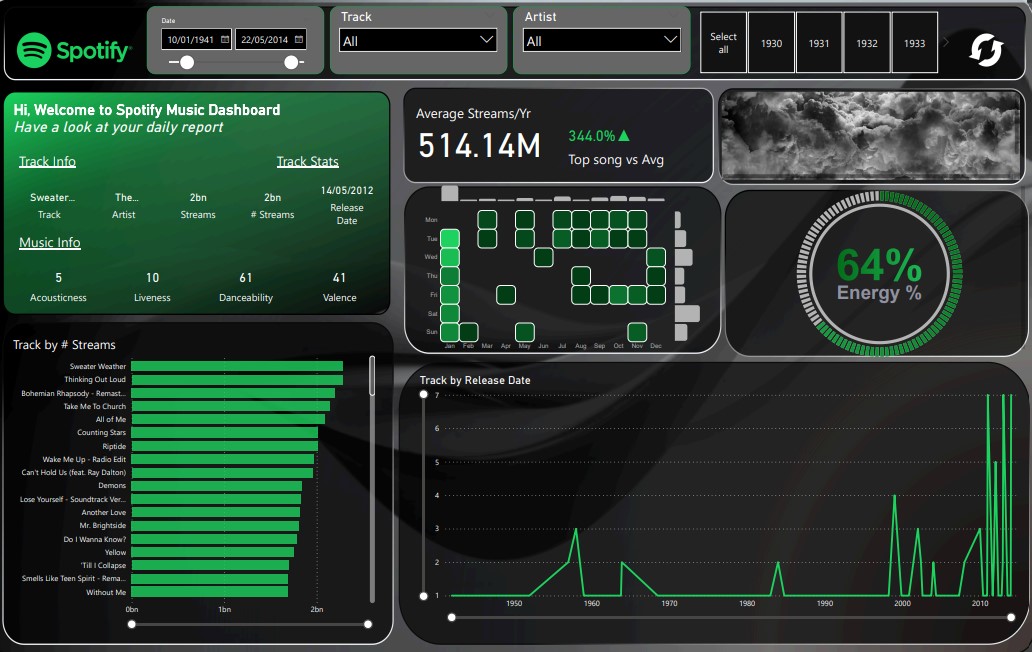Select the 514.14M average streams value
The height and width of the screenshot is (652, 1032).
click(x=479, y=145)
